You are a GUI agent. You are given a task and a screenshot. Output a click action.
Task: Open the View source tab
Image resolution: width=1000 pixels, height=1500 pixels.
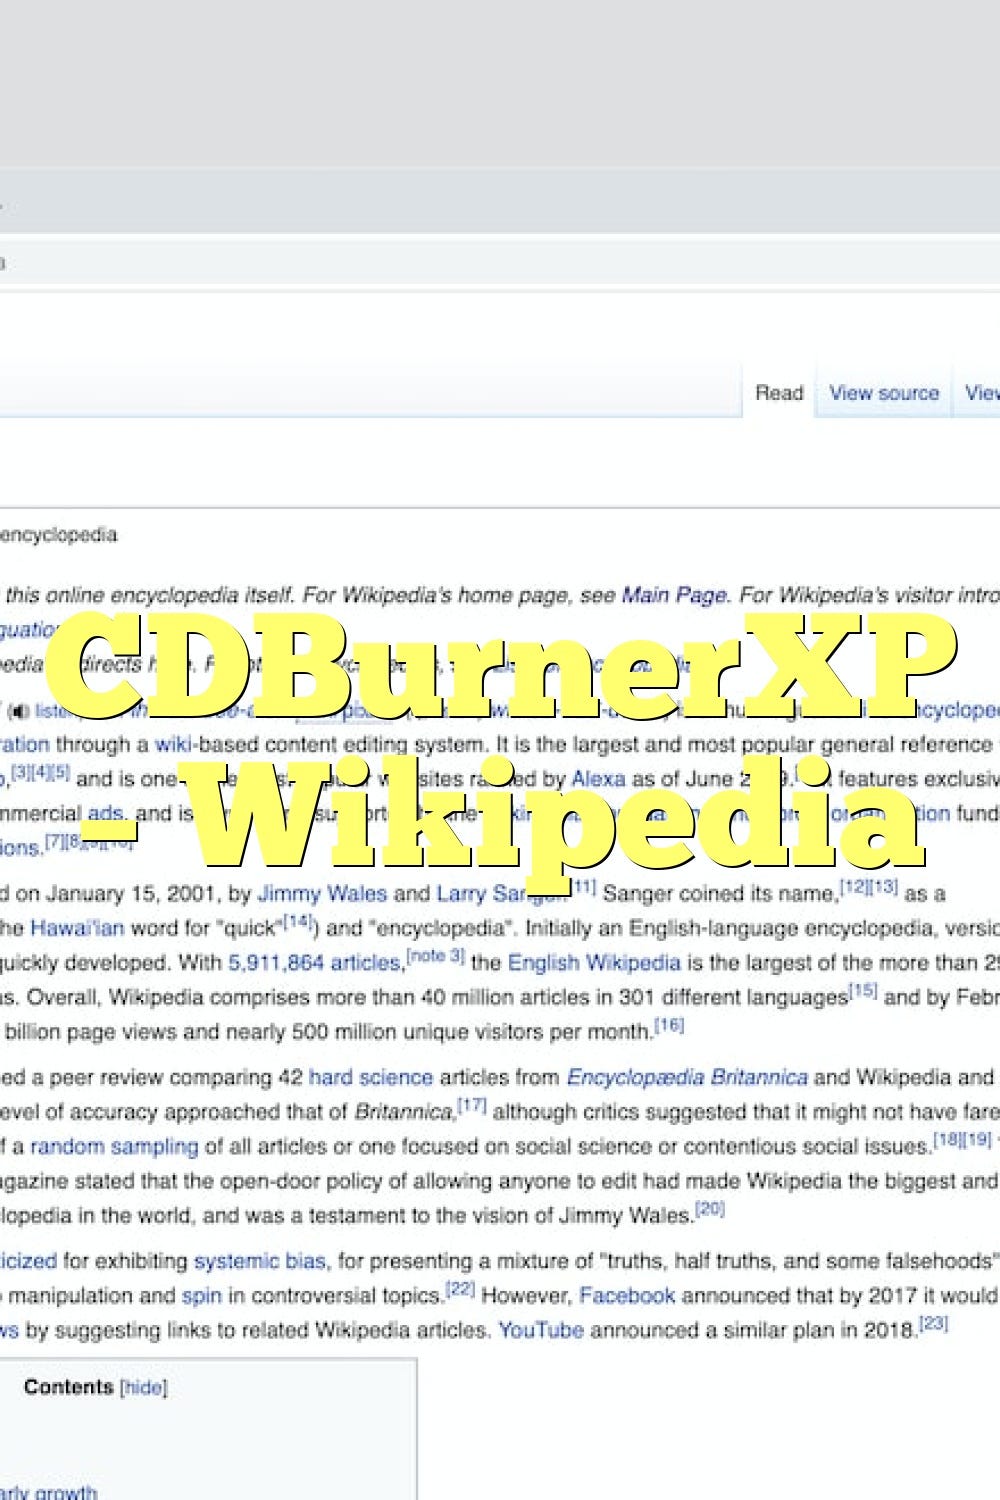pos(884,393)
